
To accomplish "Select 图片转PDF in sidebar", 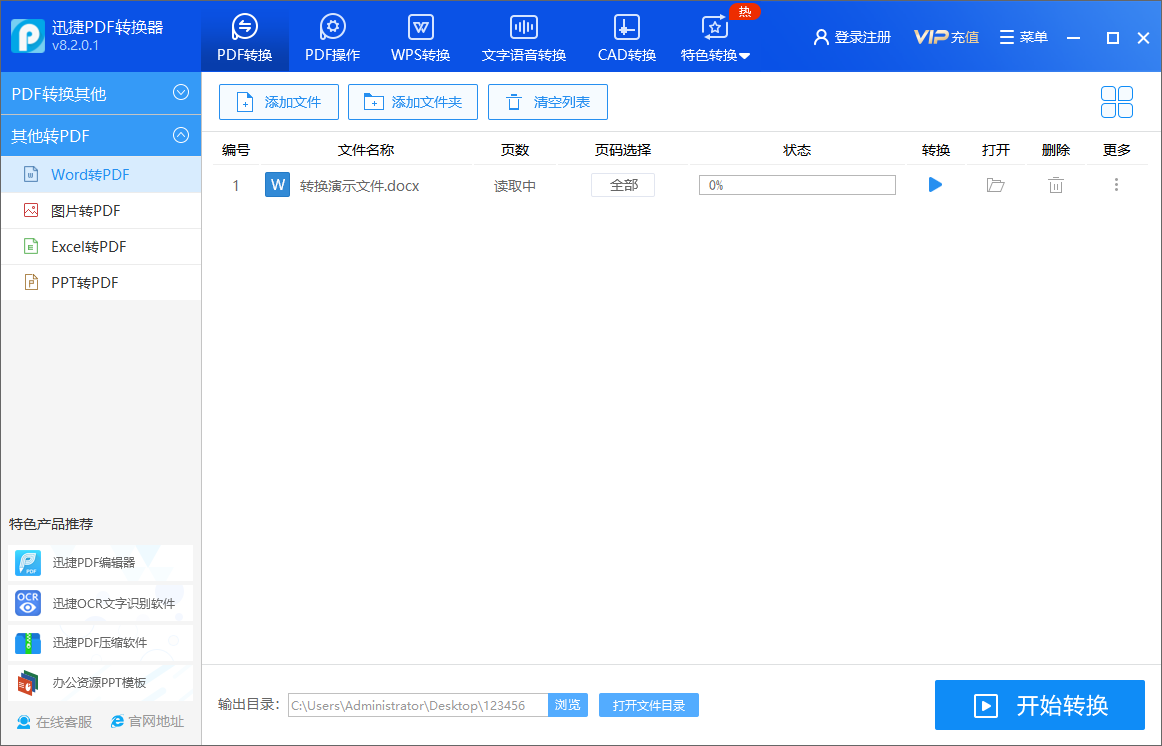I will [101, 210].
